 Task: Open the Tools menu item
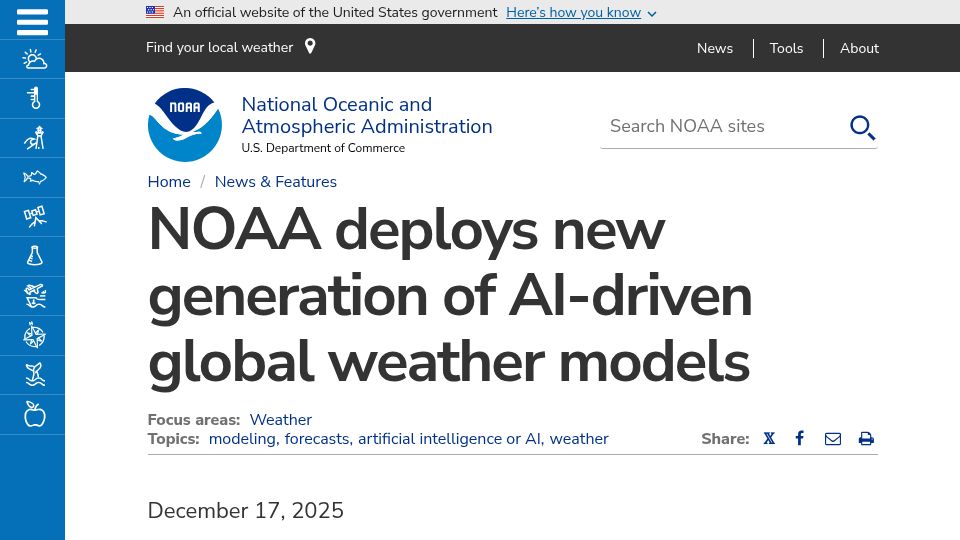786,48
